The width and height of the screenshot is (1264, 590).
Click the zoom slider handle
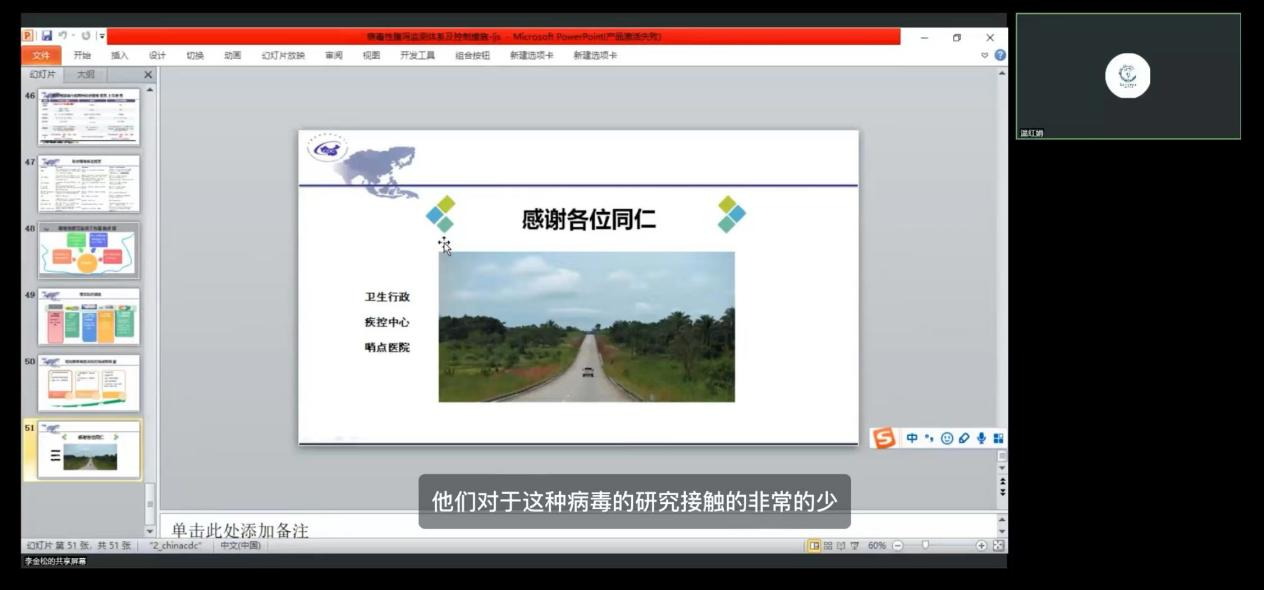tap(926, 546)
